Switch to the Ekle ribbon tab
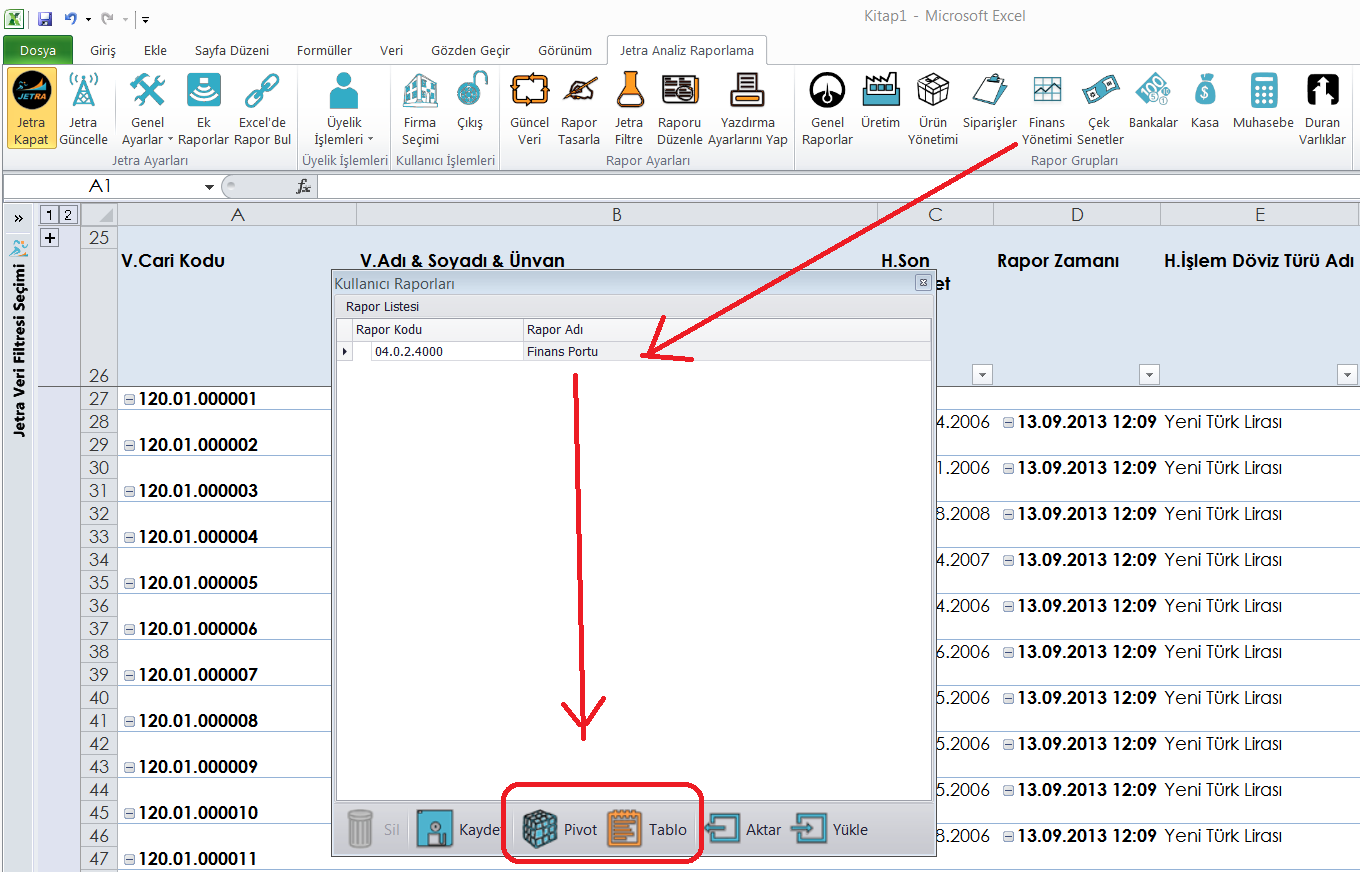The width and height of the screenshot is (1360, 872). click(155, 50)
